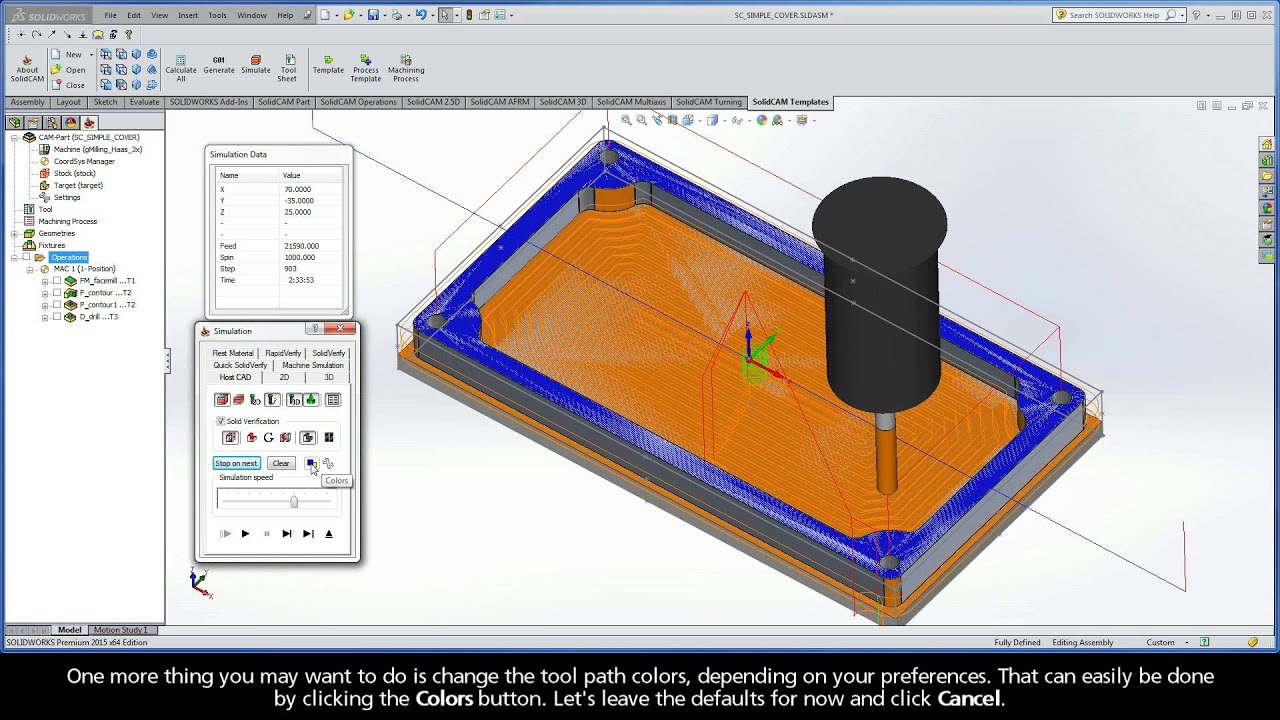
Task: Open About SolidCAM
Action: (x=27, y=68)
